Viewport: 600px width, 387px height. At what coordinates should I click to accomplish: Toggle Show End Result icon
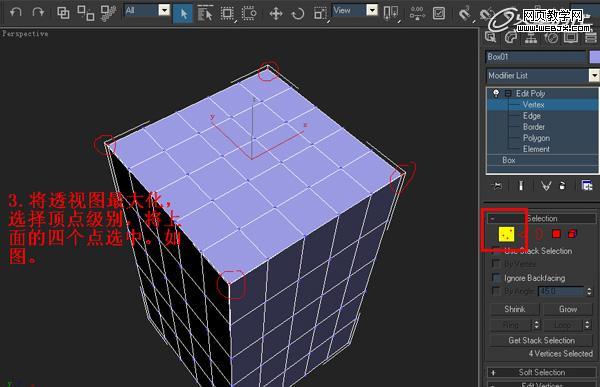point(520,186)
